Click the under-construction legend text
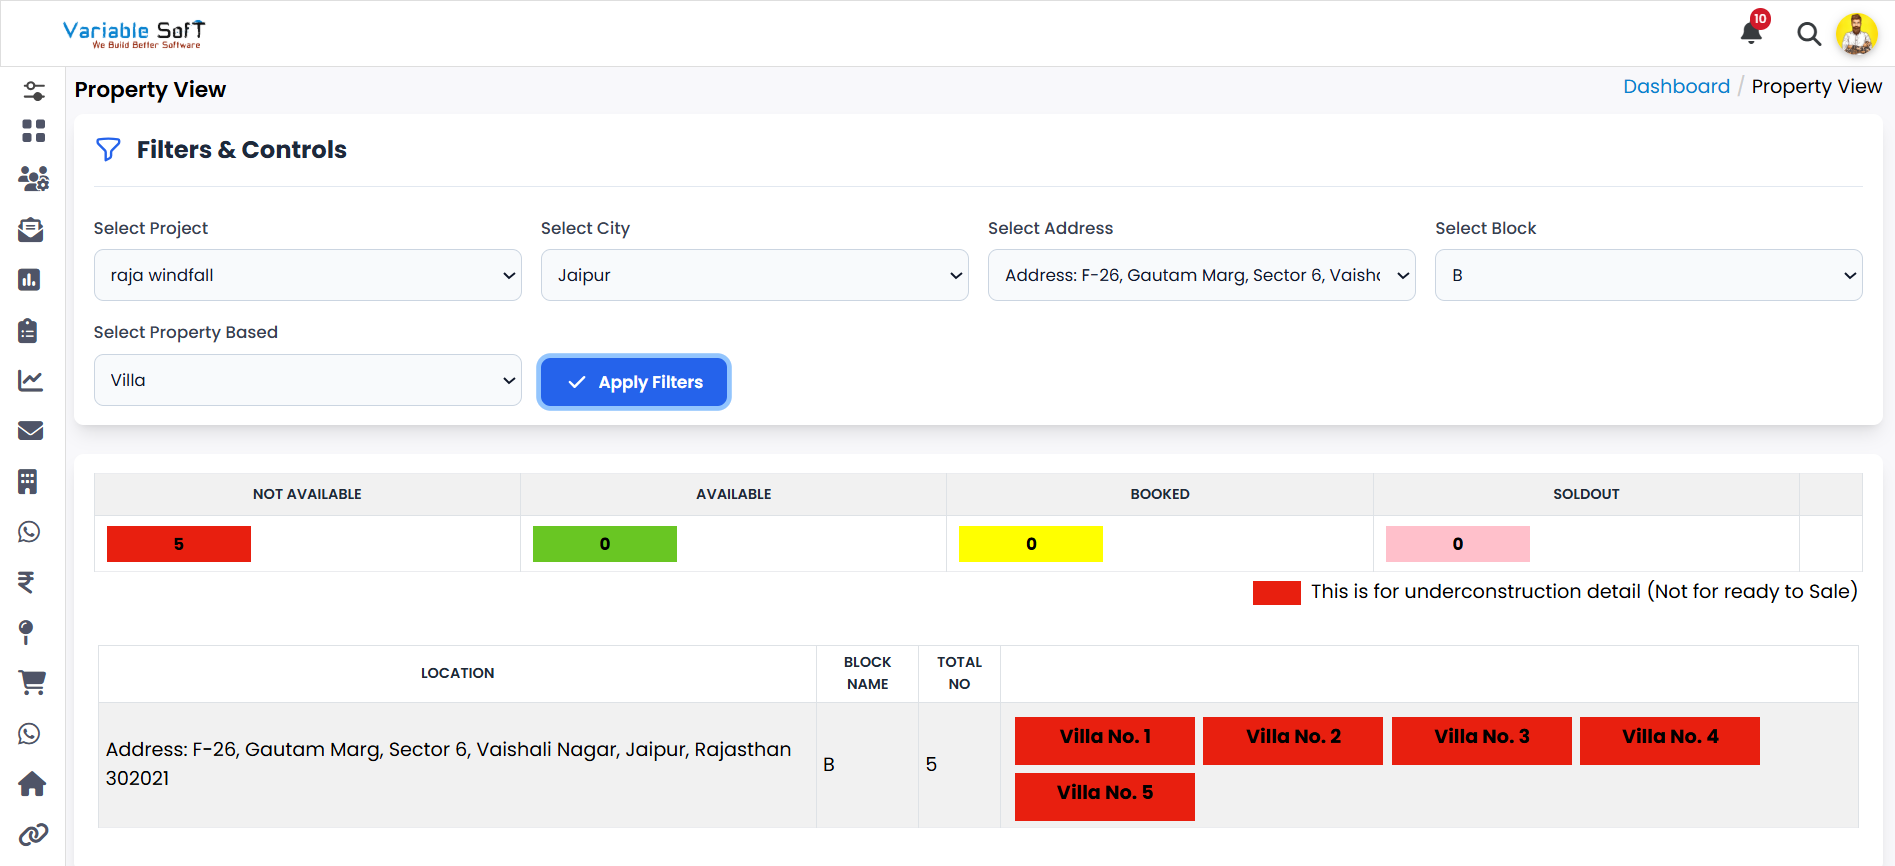 click(1584, 592)
